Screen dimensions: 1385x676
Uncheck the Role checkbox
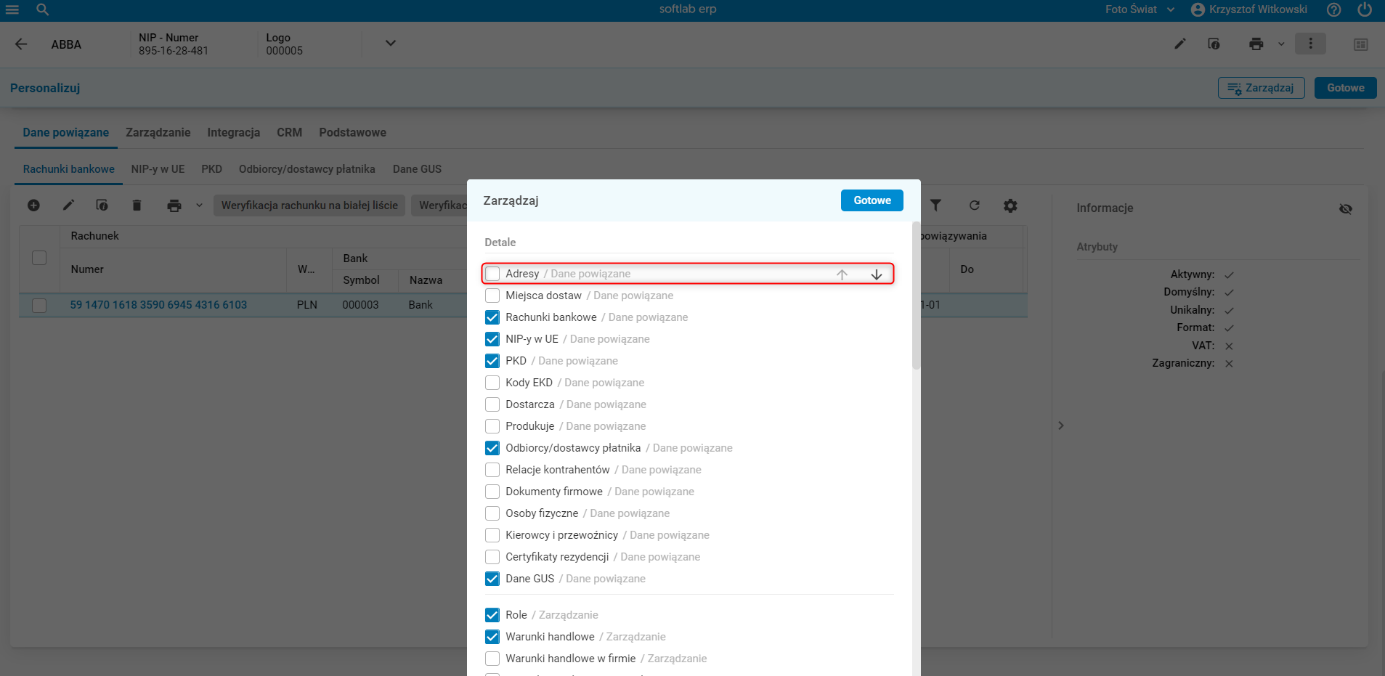pyautogui.click(x=492, y=615)
